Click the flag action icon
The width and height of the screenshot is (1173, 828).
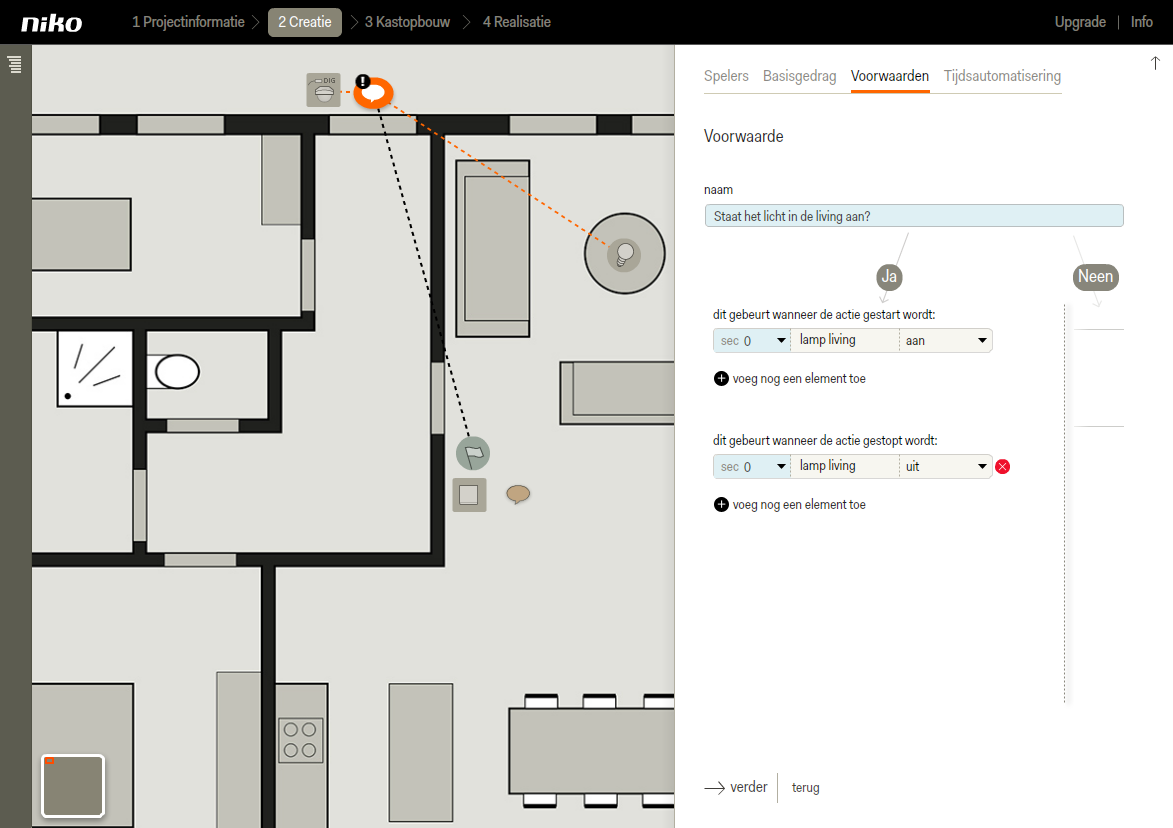click(x=473, y=453)
